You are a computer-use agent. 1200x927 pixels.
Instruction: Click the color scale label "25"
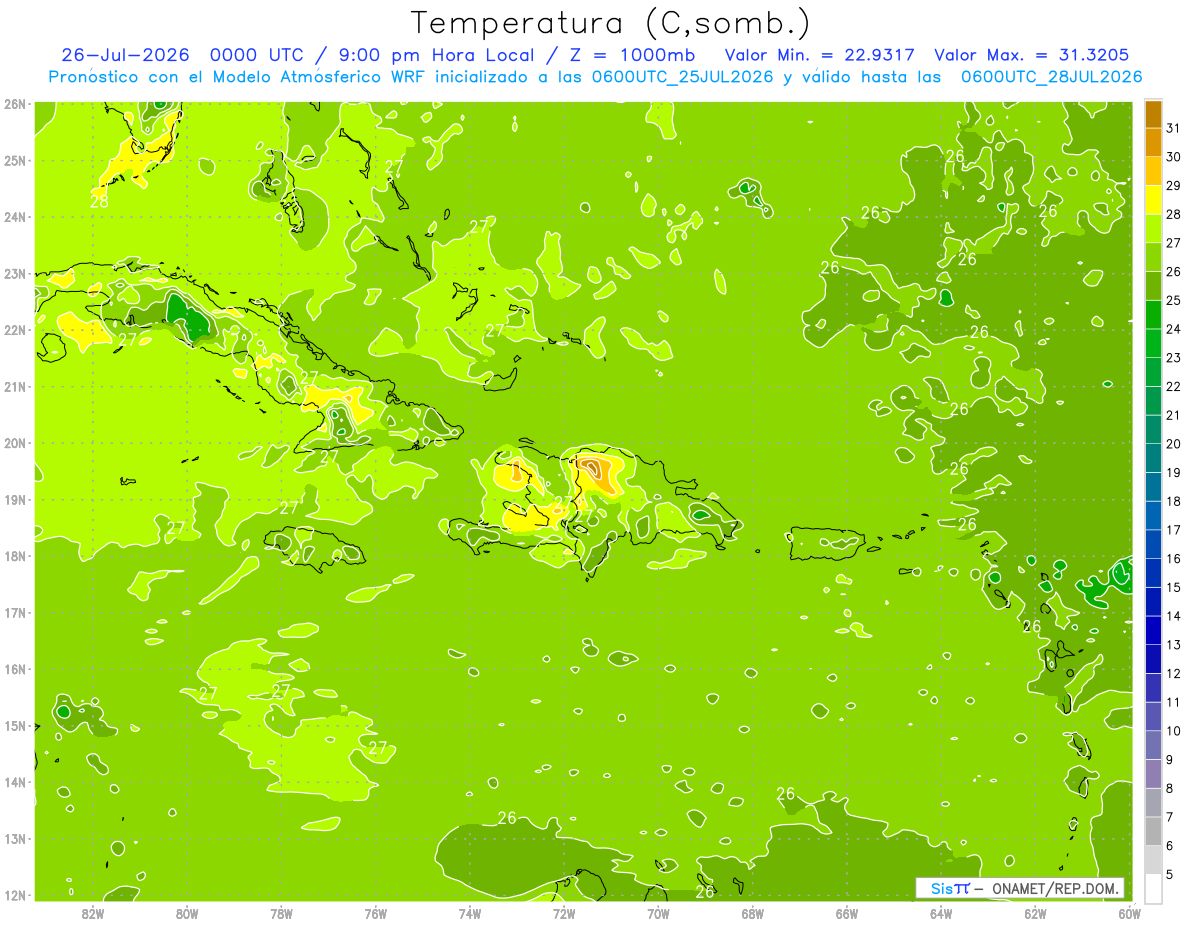pyautogui.click(x=1174, y=300)
